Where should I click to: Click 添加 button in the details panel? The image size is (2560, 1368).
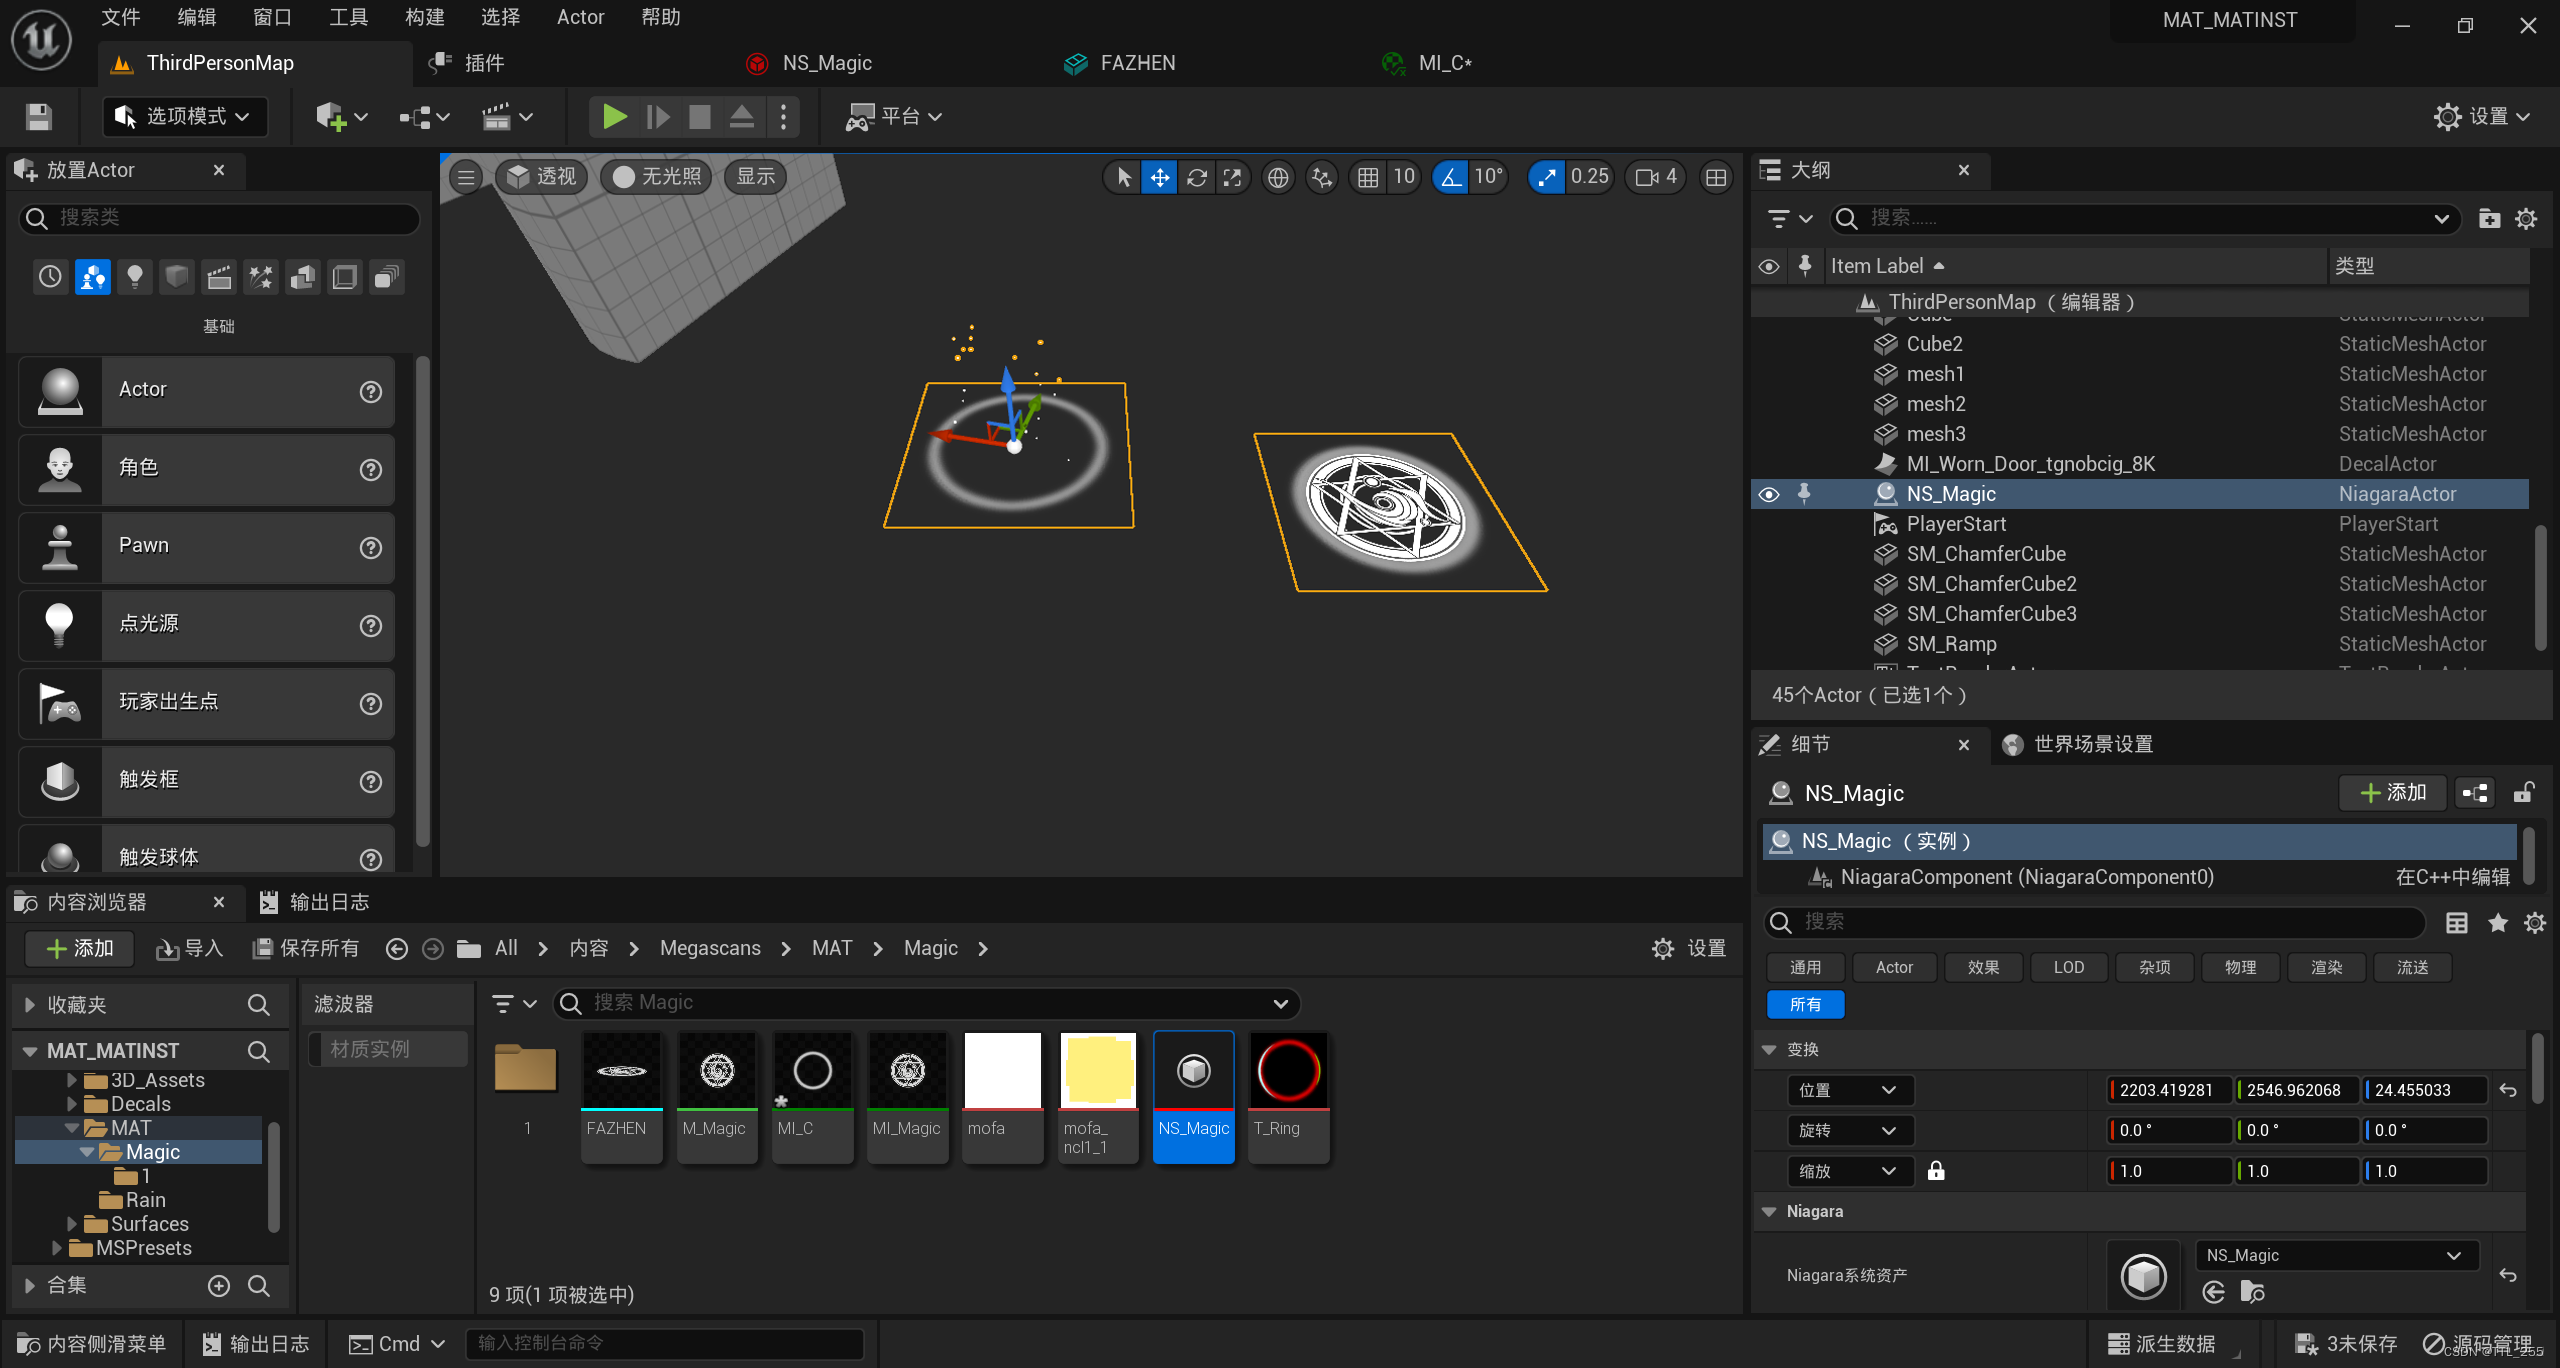click(2394, 792)
